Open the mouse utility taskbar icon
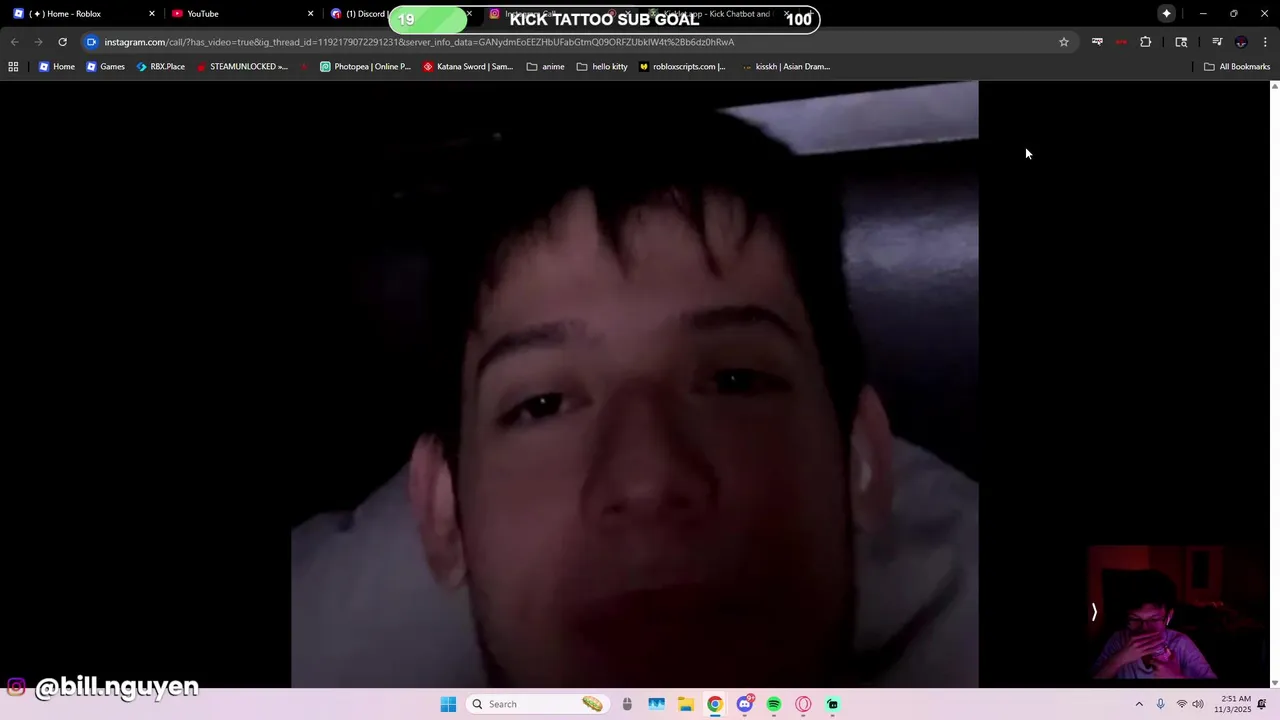This screenshot has width=1280, height=720. tap(627, 704)
